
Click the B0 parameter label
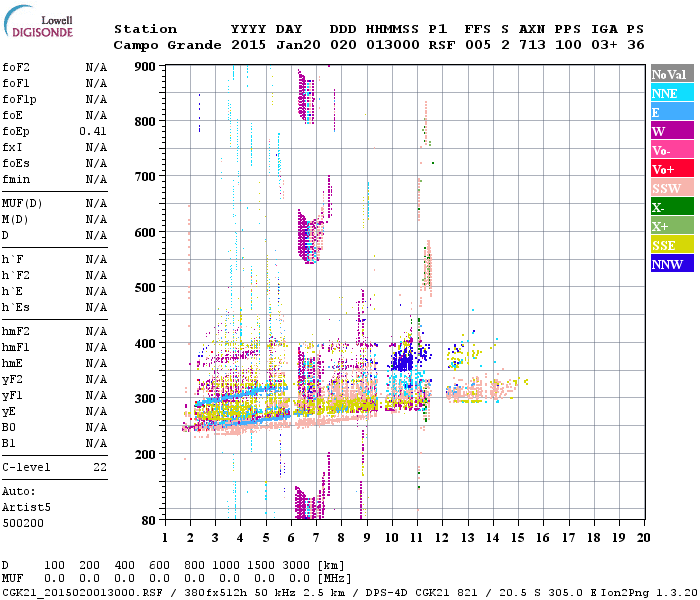tap(8, 427)
